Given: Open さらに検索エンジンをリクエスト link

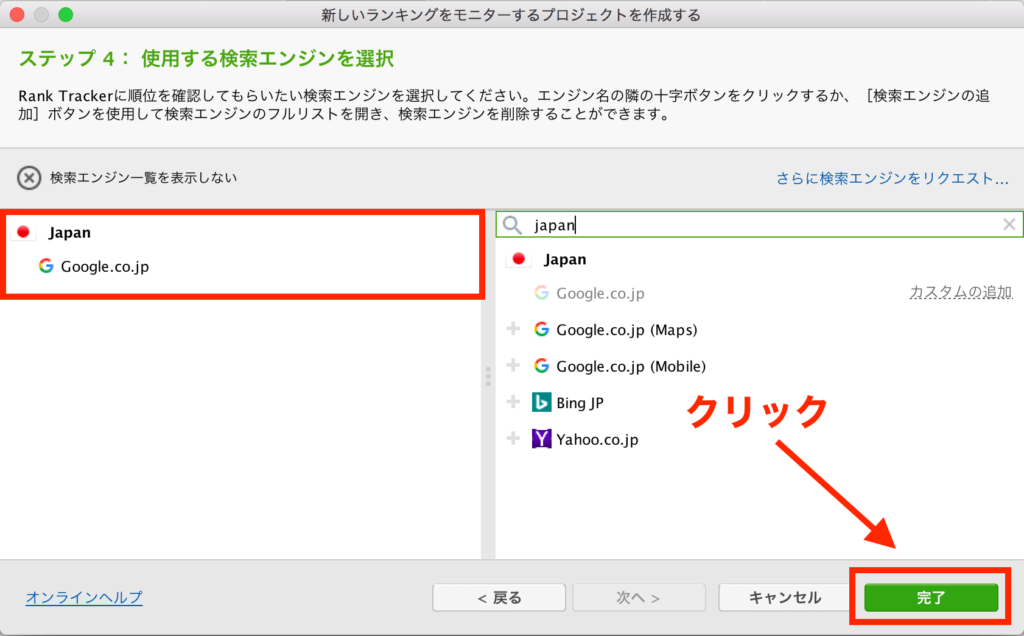Looking at the screenshot, I should [892, 178].
